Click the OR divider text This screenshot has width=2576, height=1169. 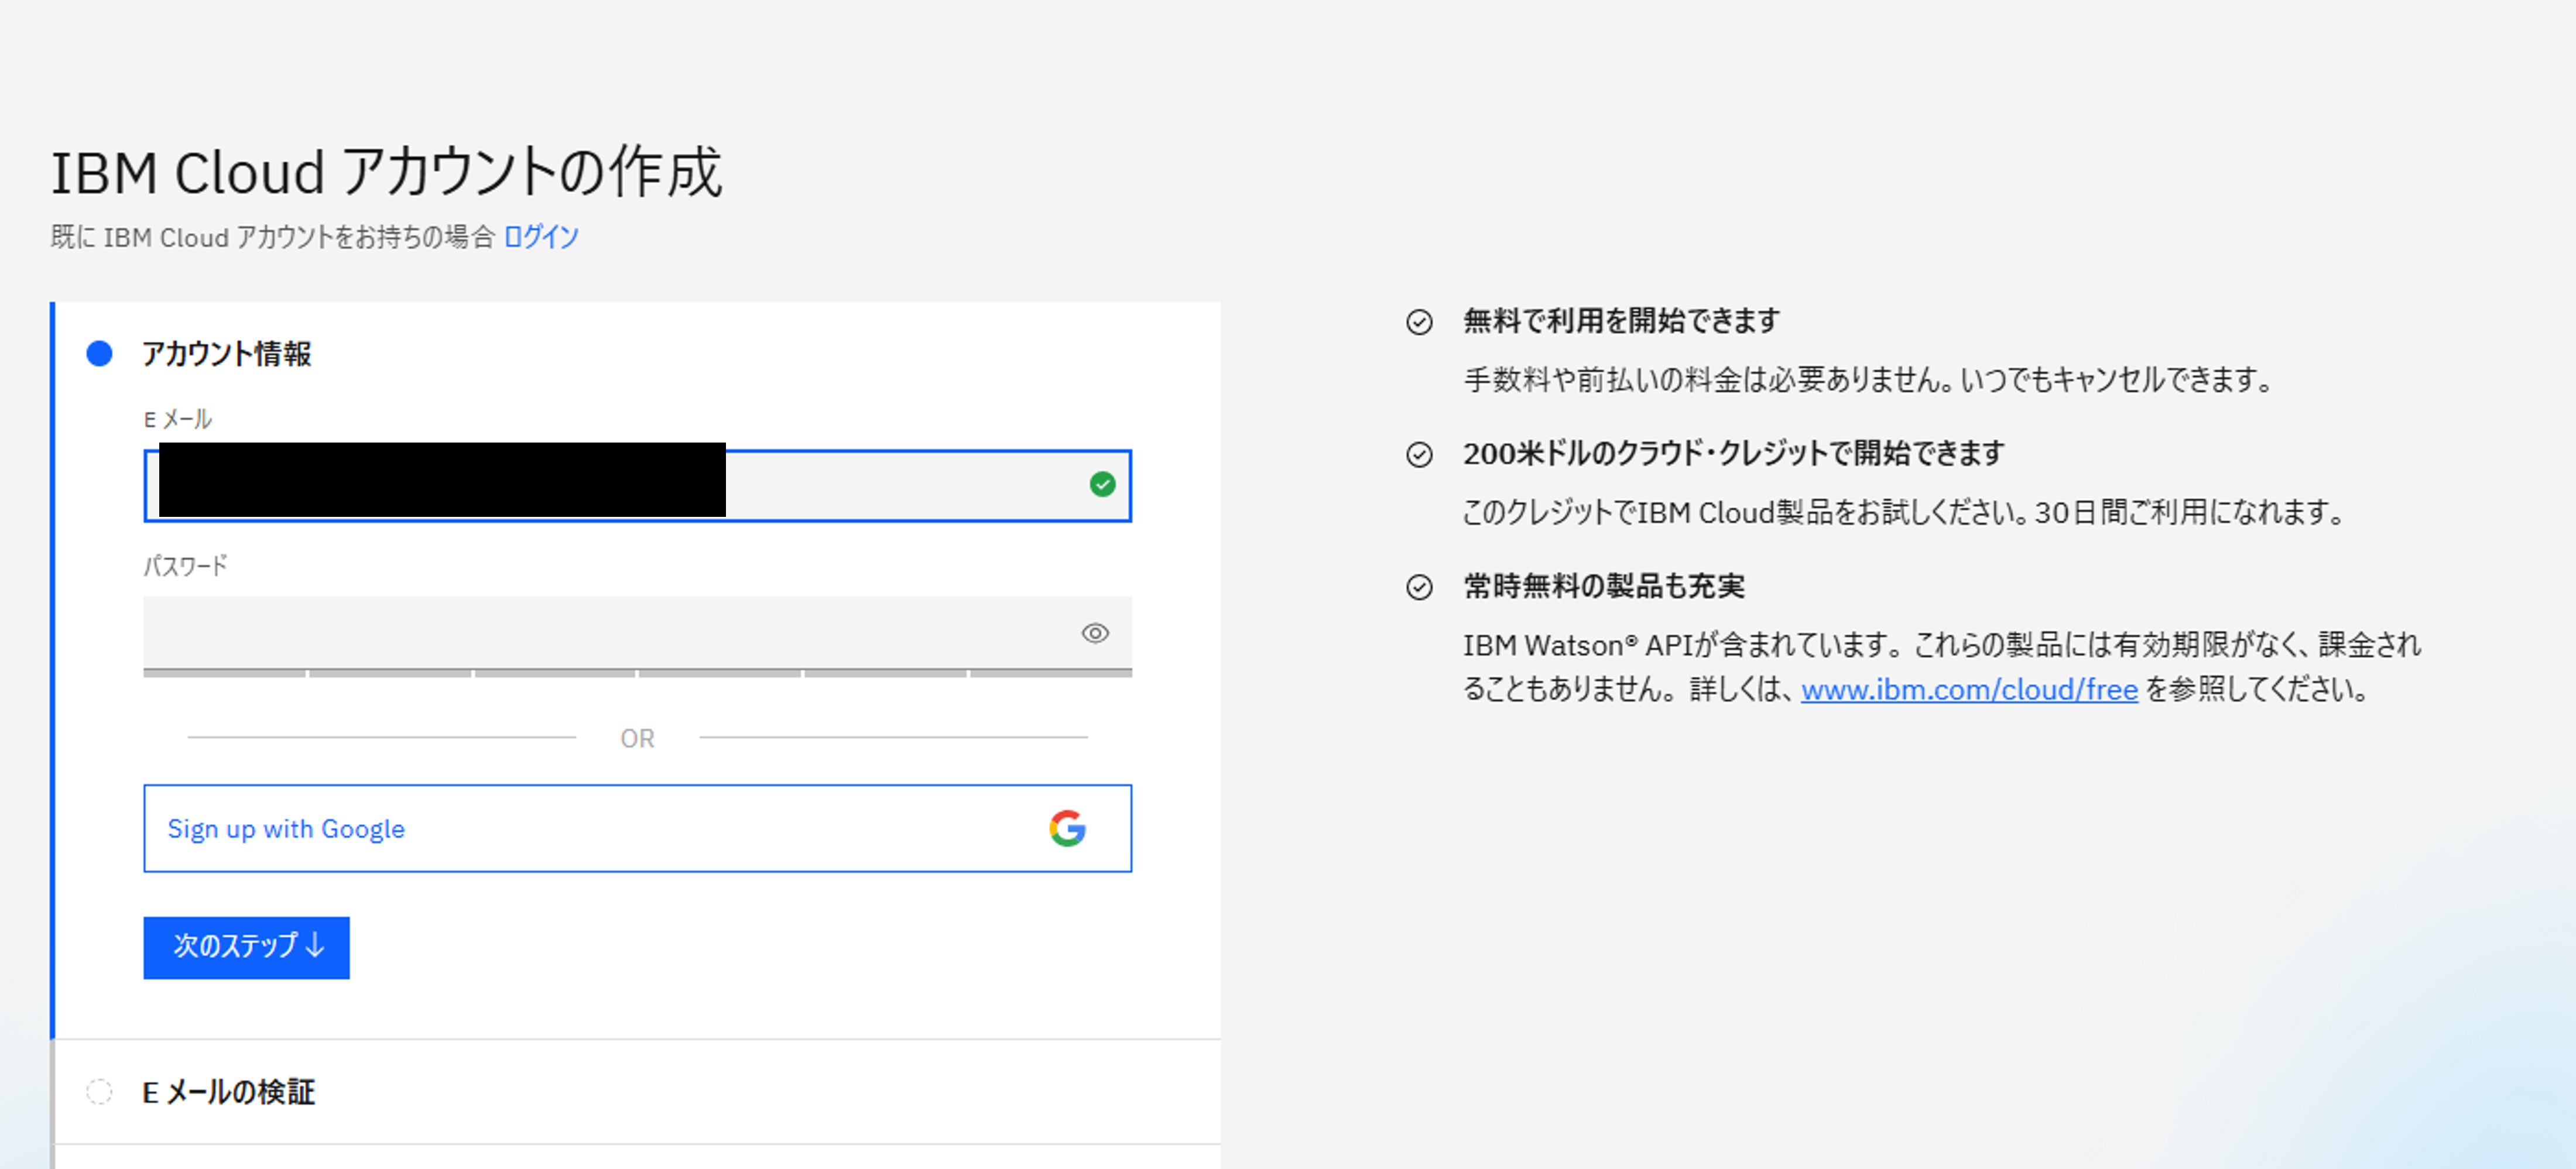coord(637,739)
